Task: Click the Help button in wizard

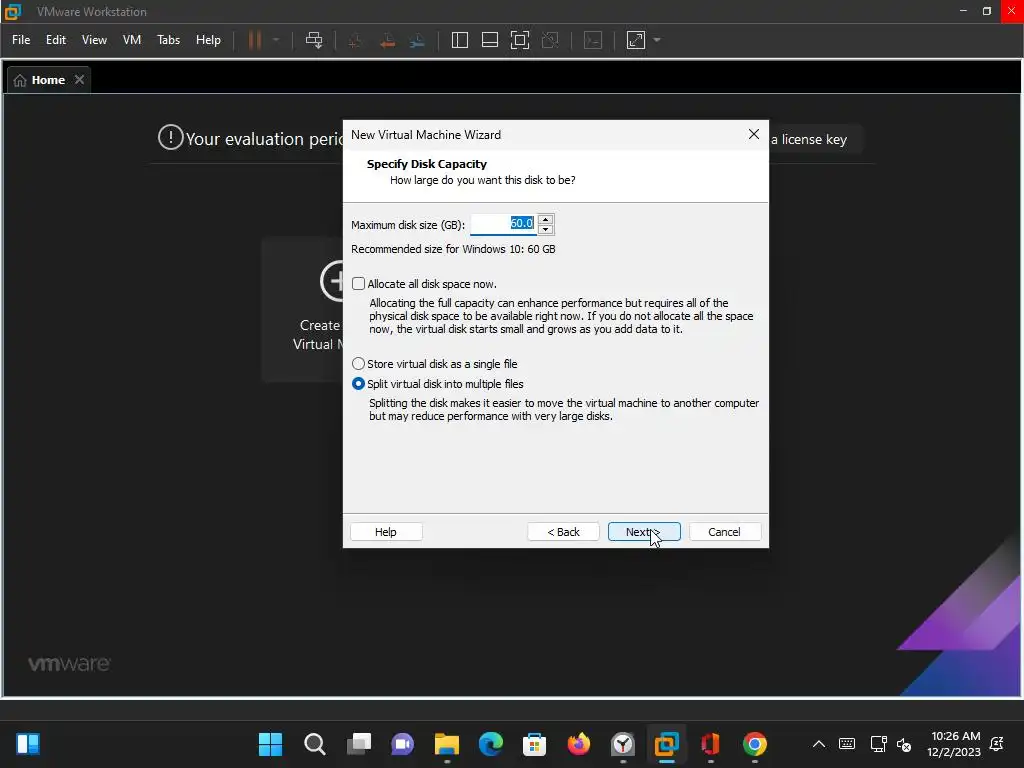Action: click(x=386, y=532)
